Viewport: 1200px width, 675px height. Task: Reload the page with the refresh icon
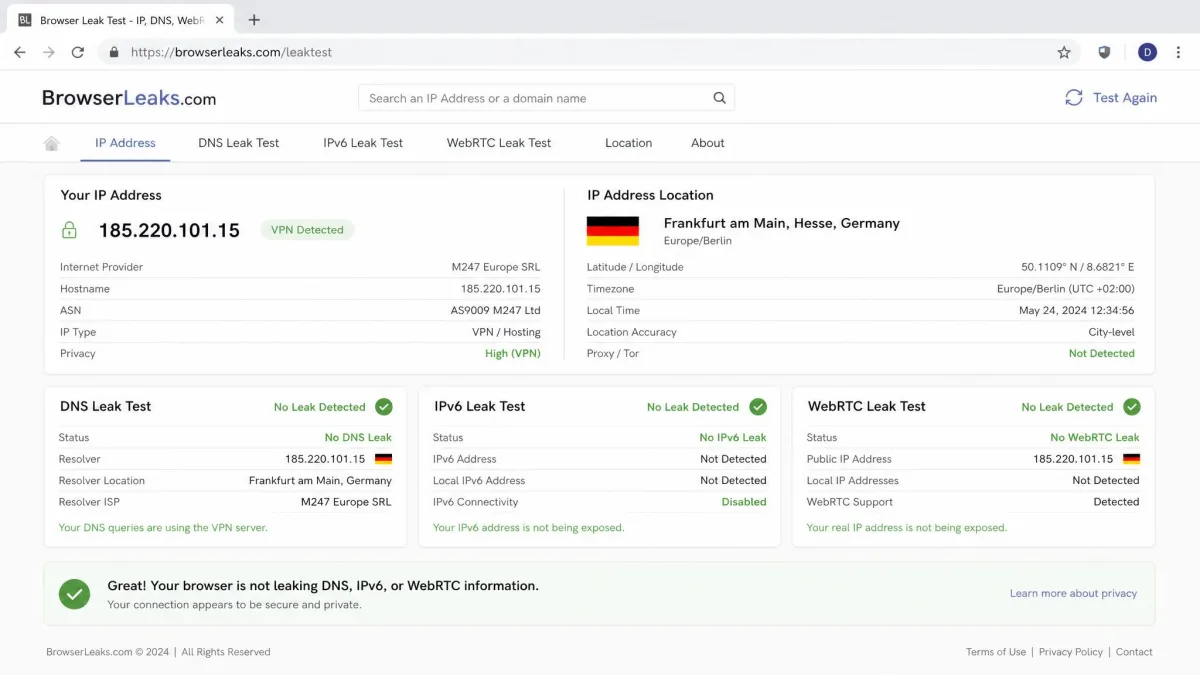[x=78, y=52]
